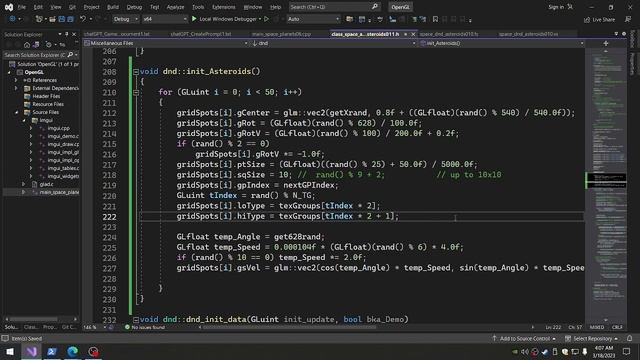Click the Open File folder icon in toolbar

52,19
